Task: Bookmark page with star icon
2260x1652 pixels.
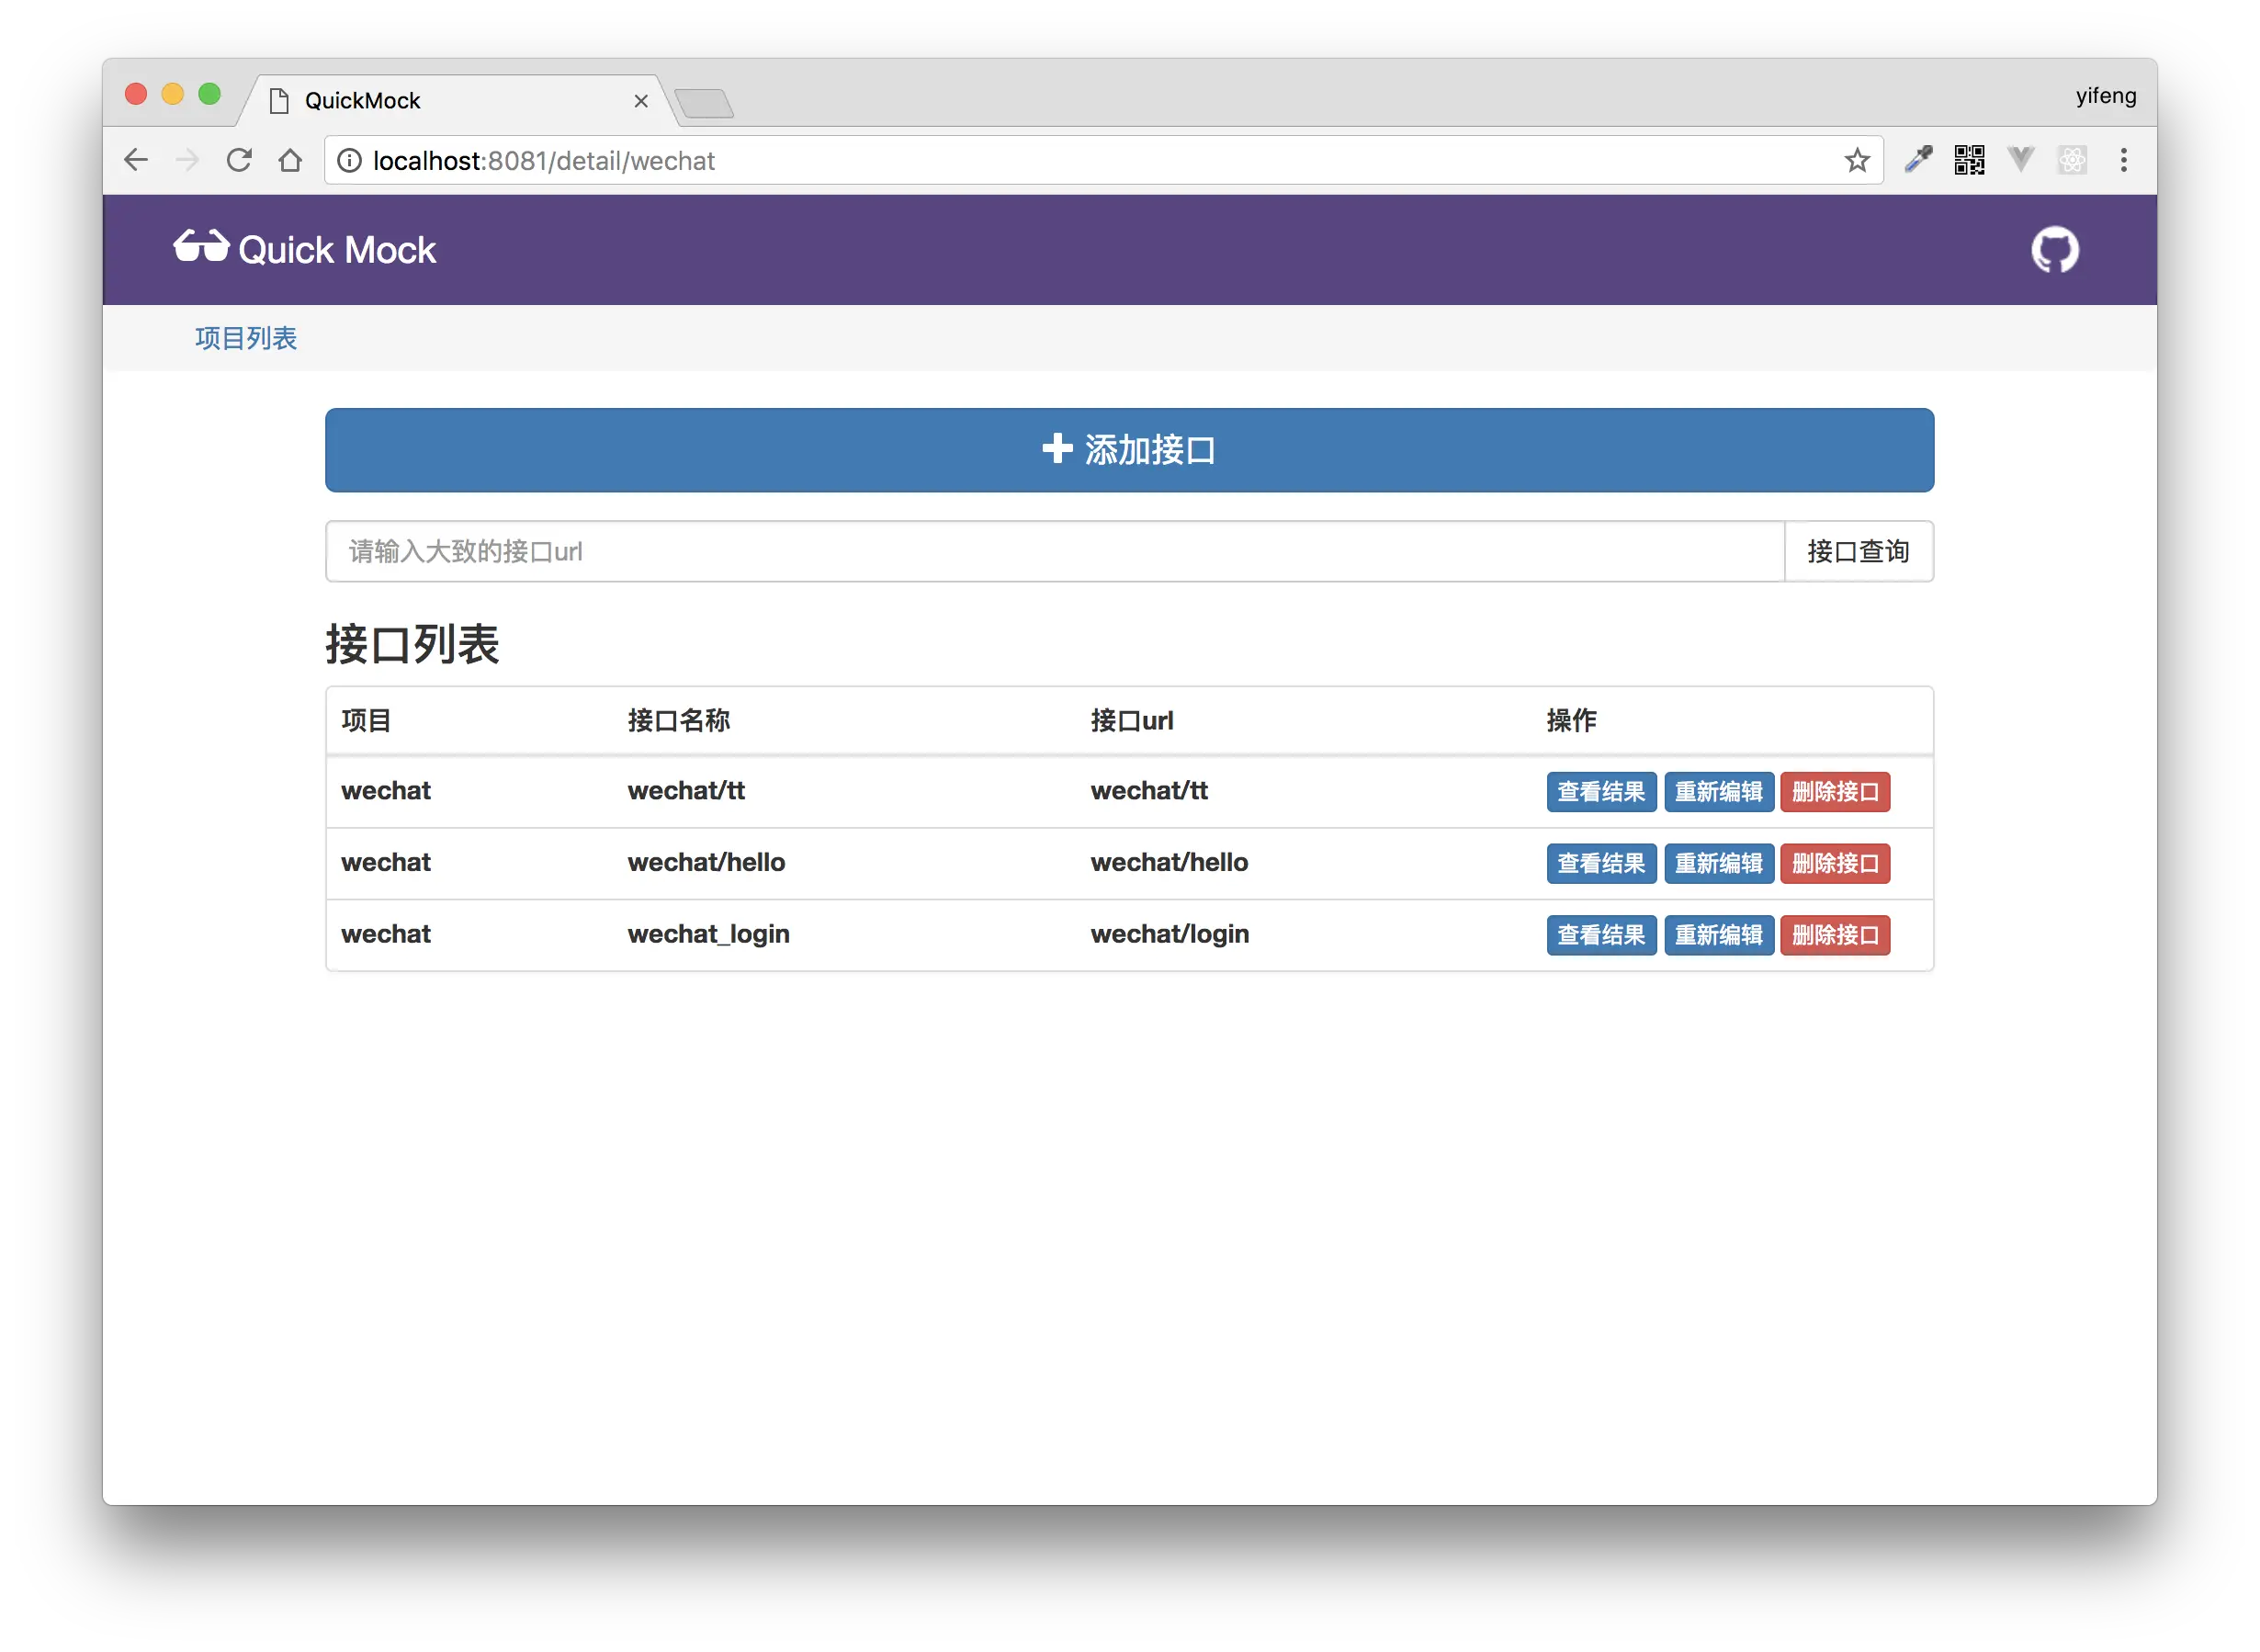Action: [x=1856, y=160]
